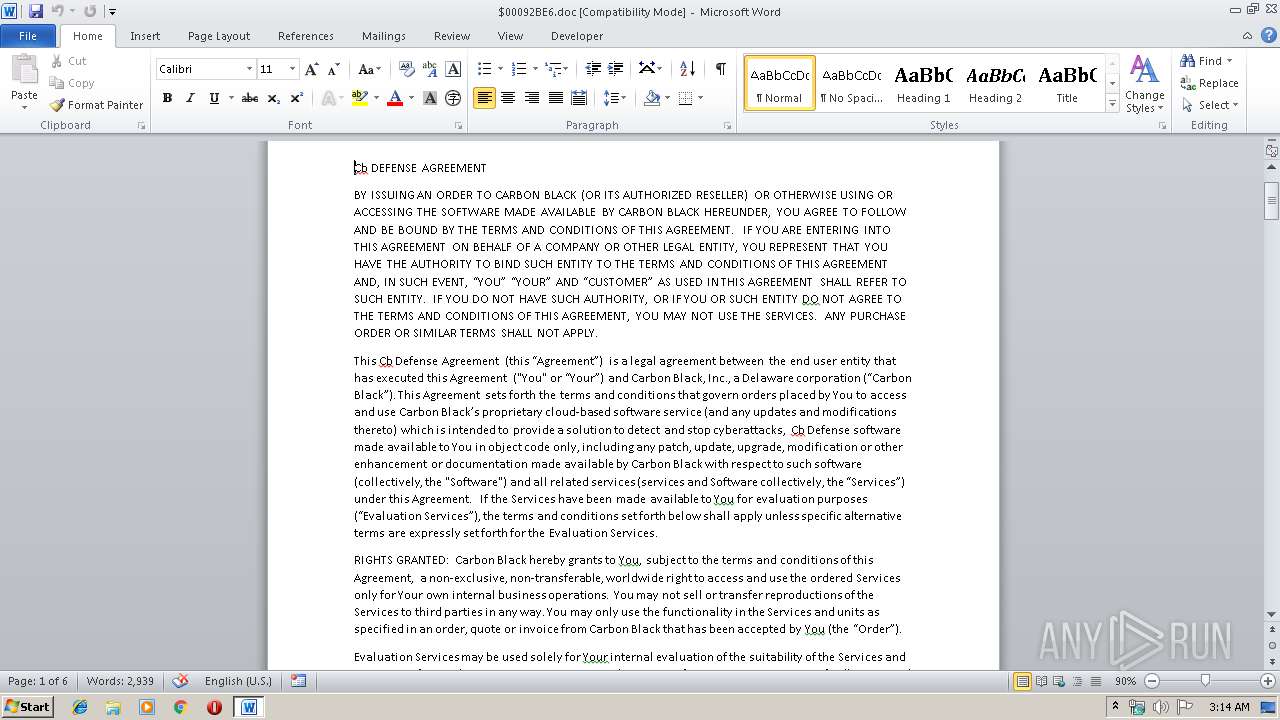Click the Shading paint bucket icon
This screenshot has width=1280, height=720.
click(x=652, y=98)
